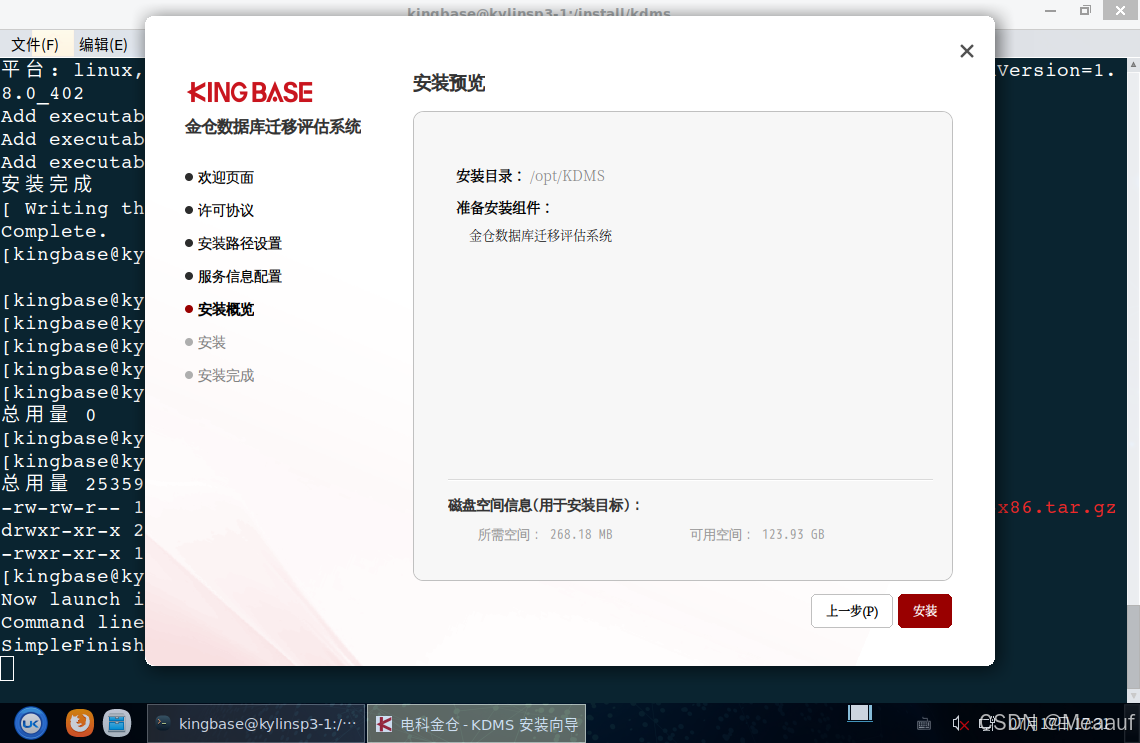
Task: Switch to 电科金仓 - KDMS 安装向导 taskbar item
Action: pyautogui.click(x=476, y=723)
